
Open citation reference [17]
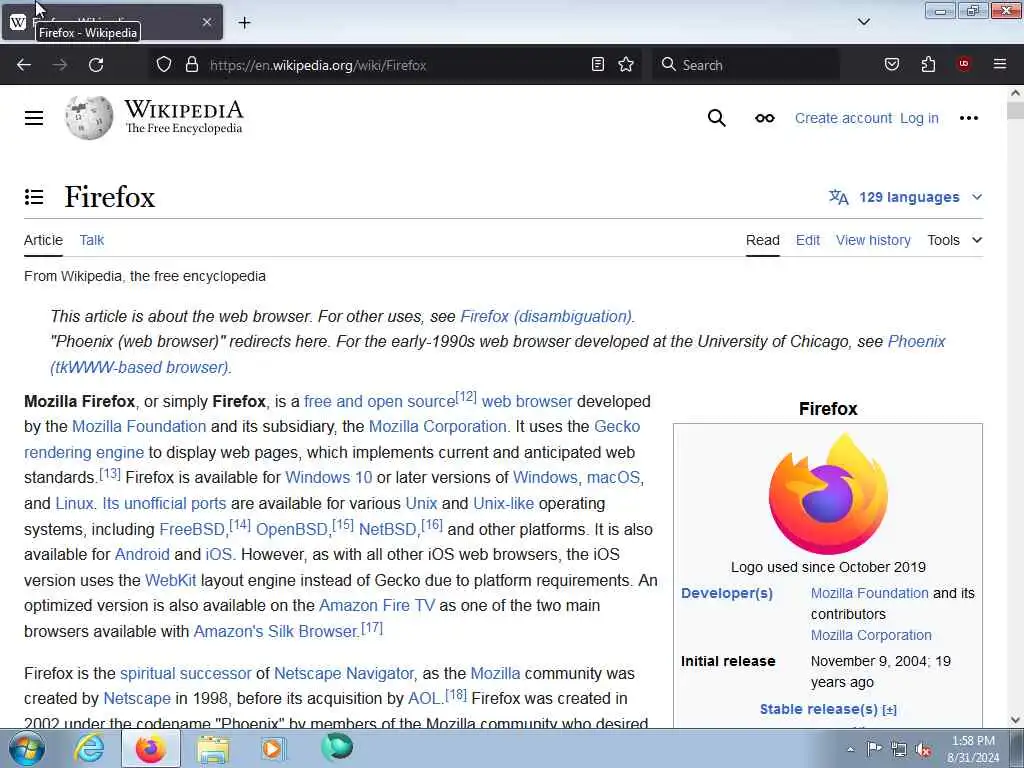(x=372, y=628)
